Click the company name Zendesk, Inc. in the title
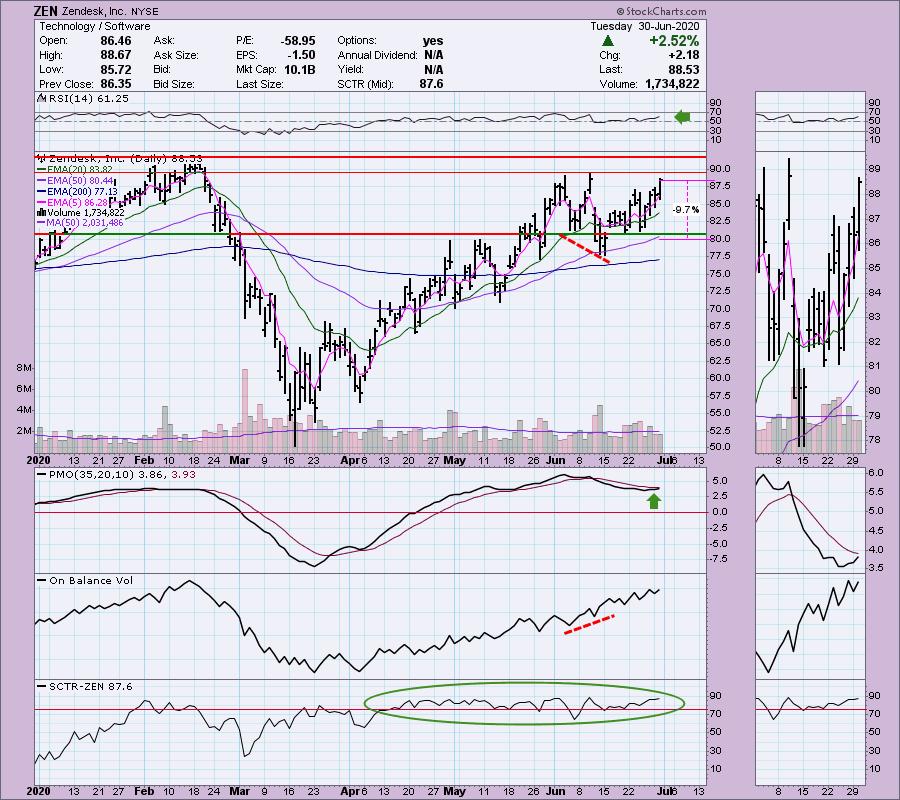 [x=96, y=11]
